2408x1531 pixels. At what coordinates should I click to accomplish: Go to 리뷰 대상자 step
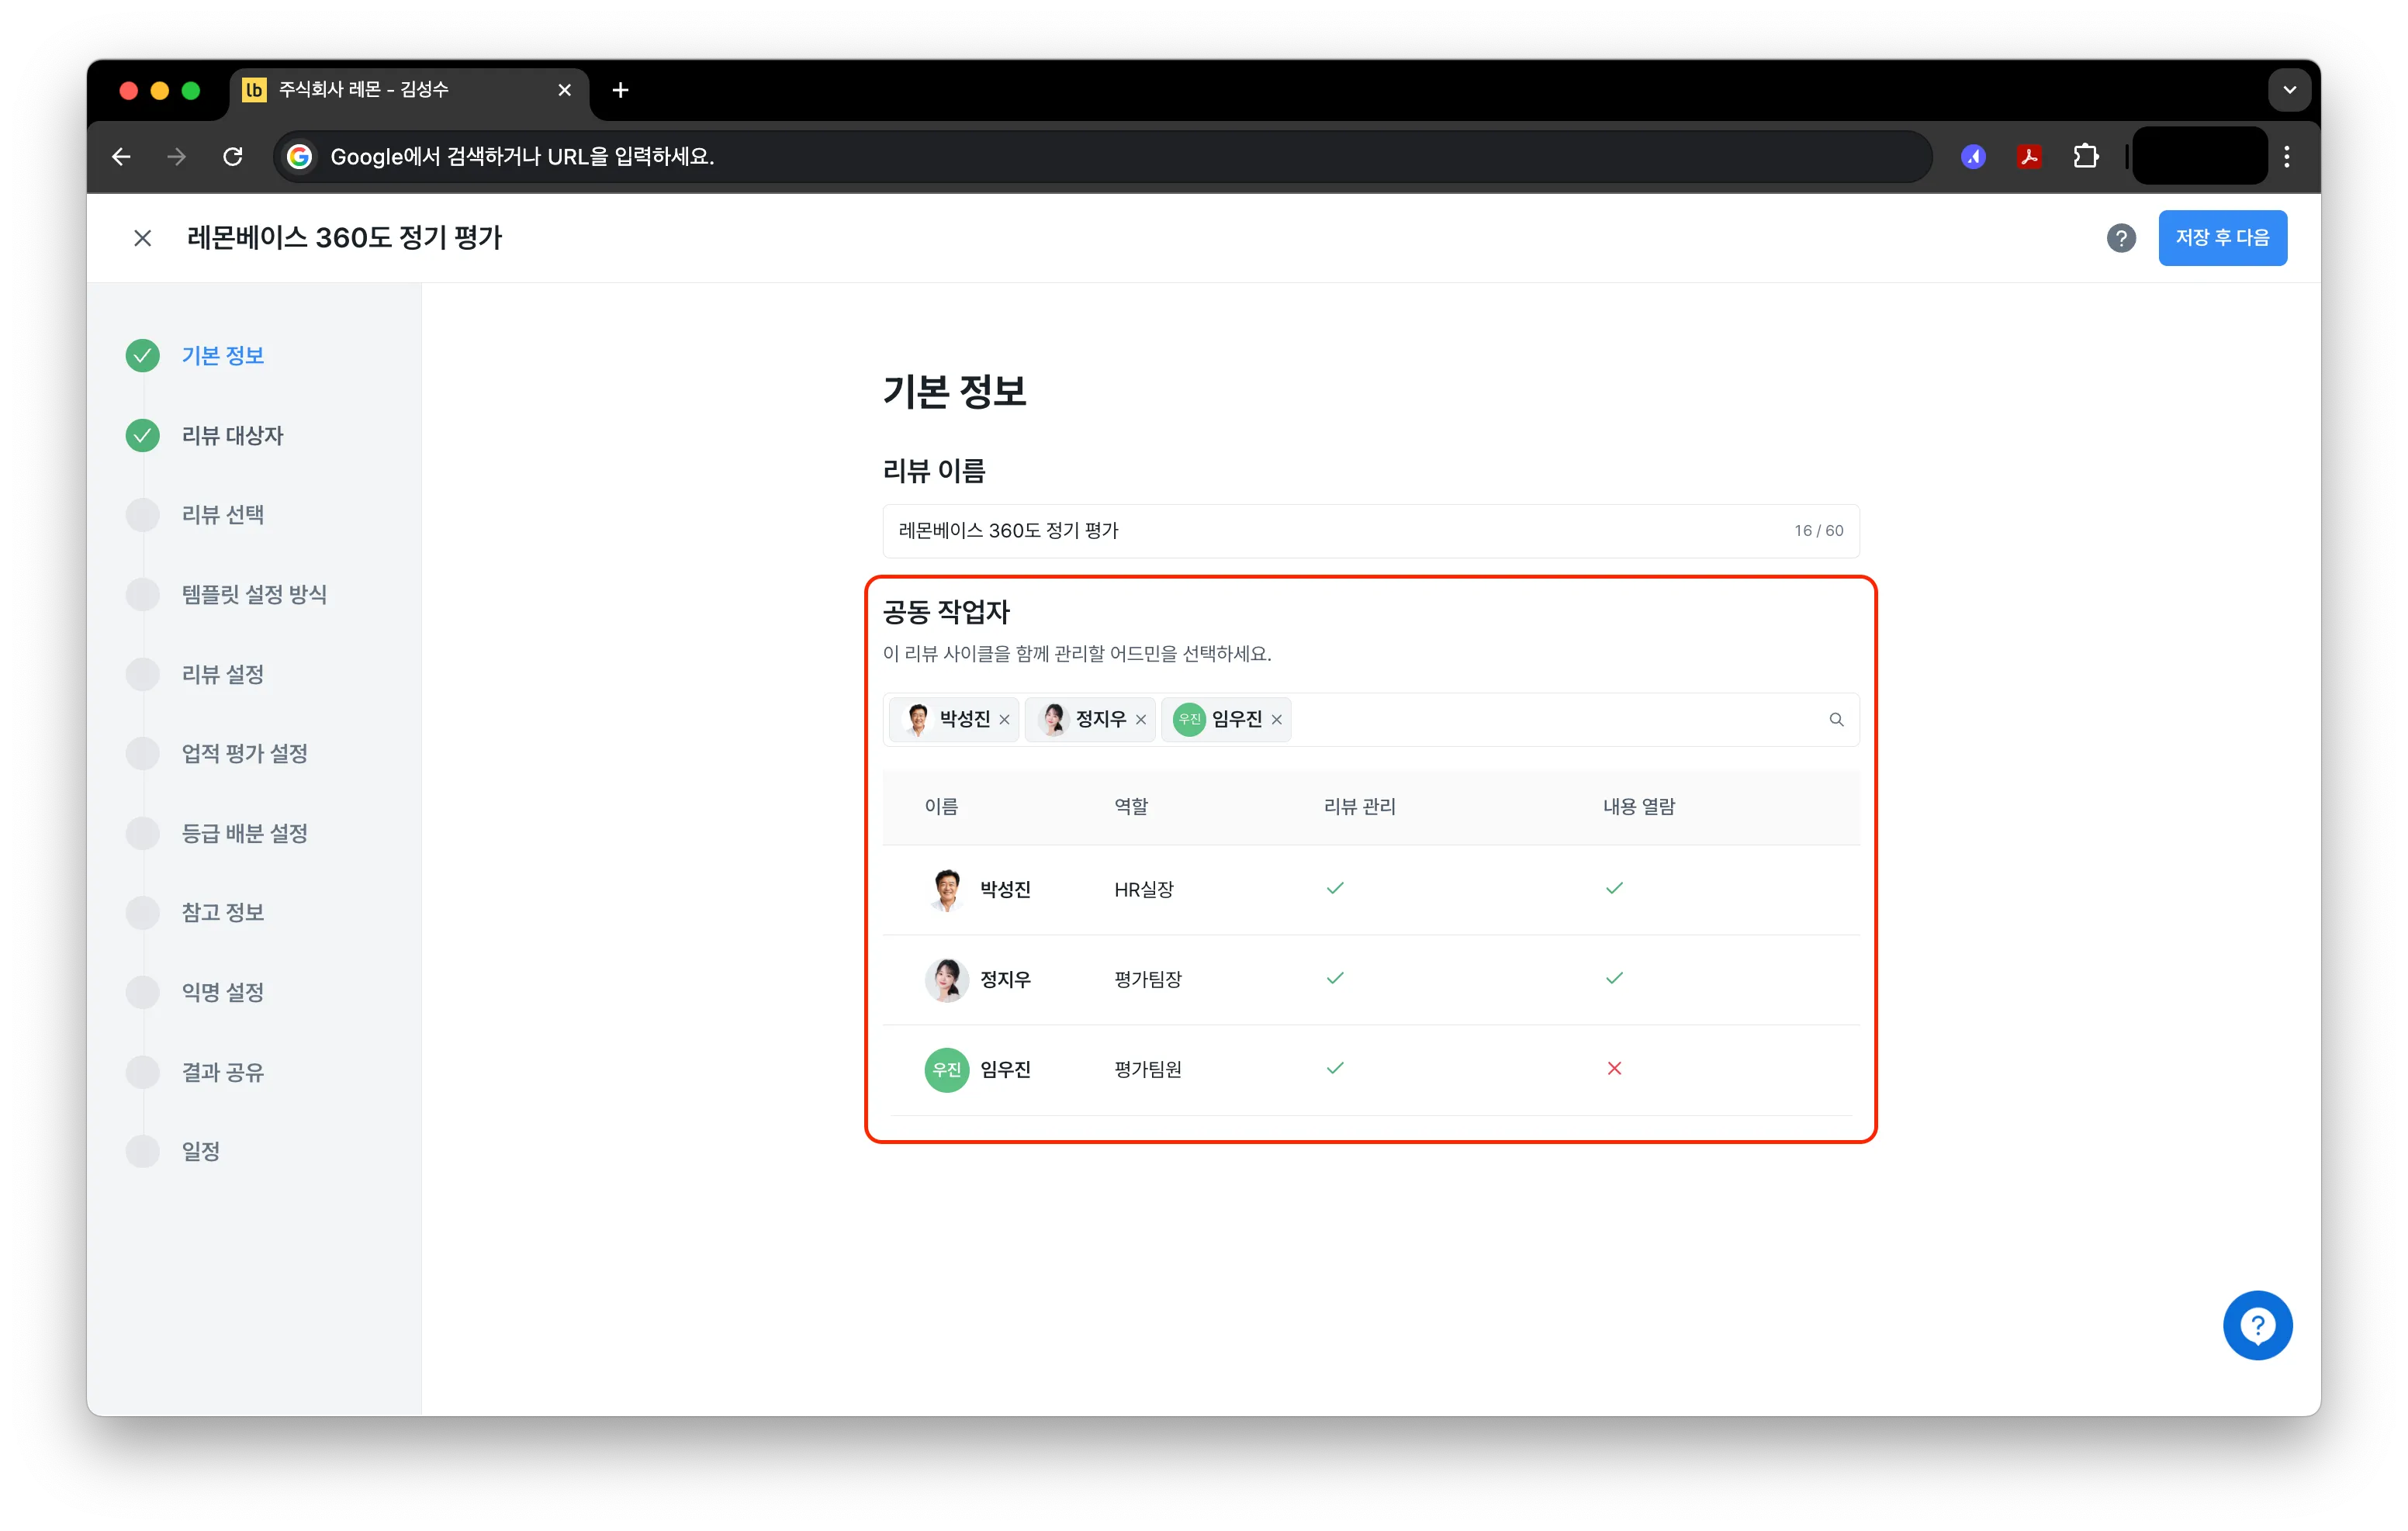(232, 436)
